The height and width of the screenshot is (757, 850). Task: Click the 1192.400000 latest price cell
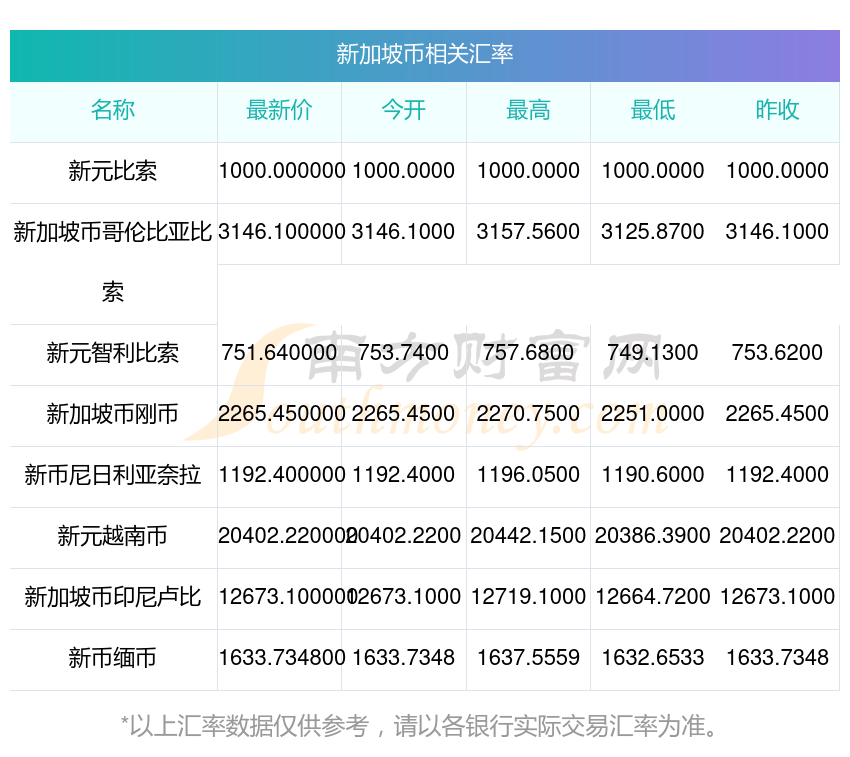pos(282,474)
